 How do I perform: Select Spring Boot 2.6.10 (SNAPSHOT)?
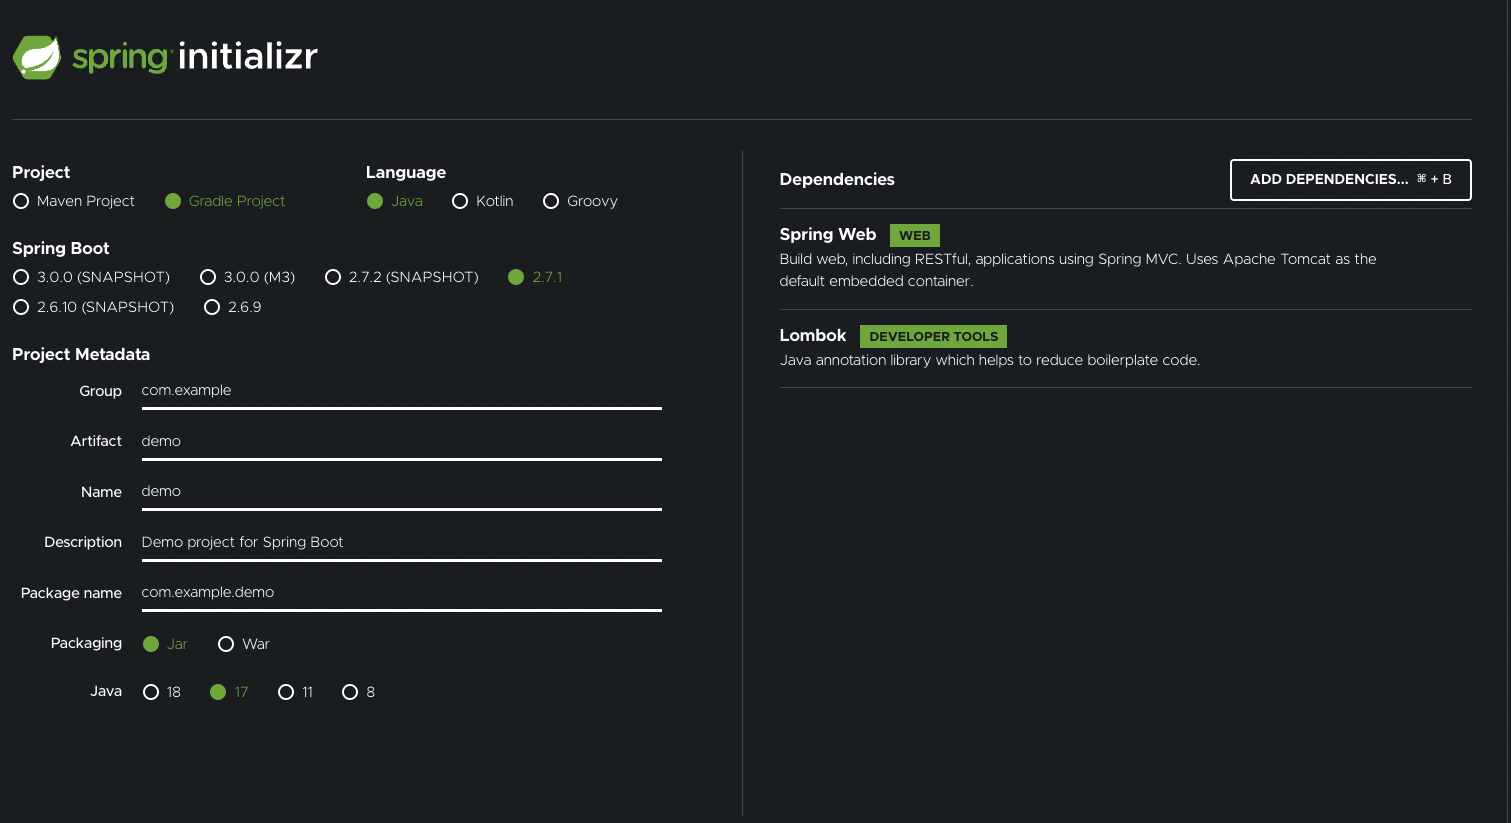click(93, 307)
